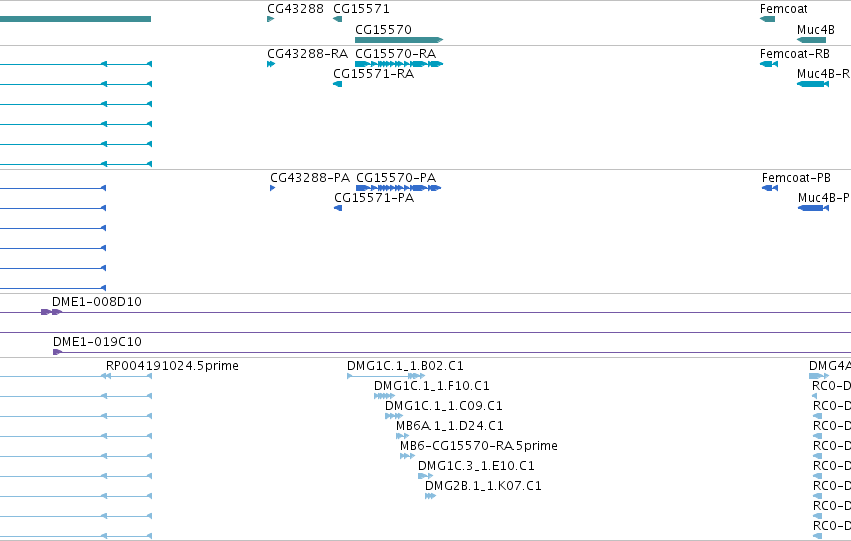Select the CG15571 gene label
This screenshot has height=541, width=851.
coord(361,9)
